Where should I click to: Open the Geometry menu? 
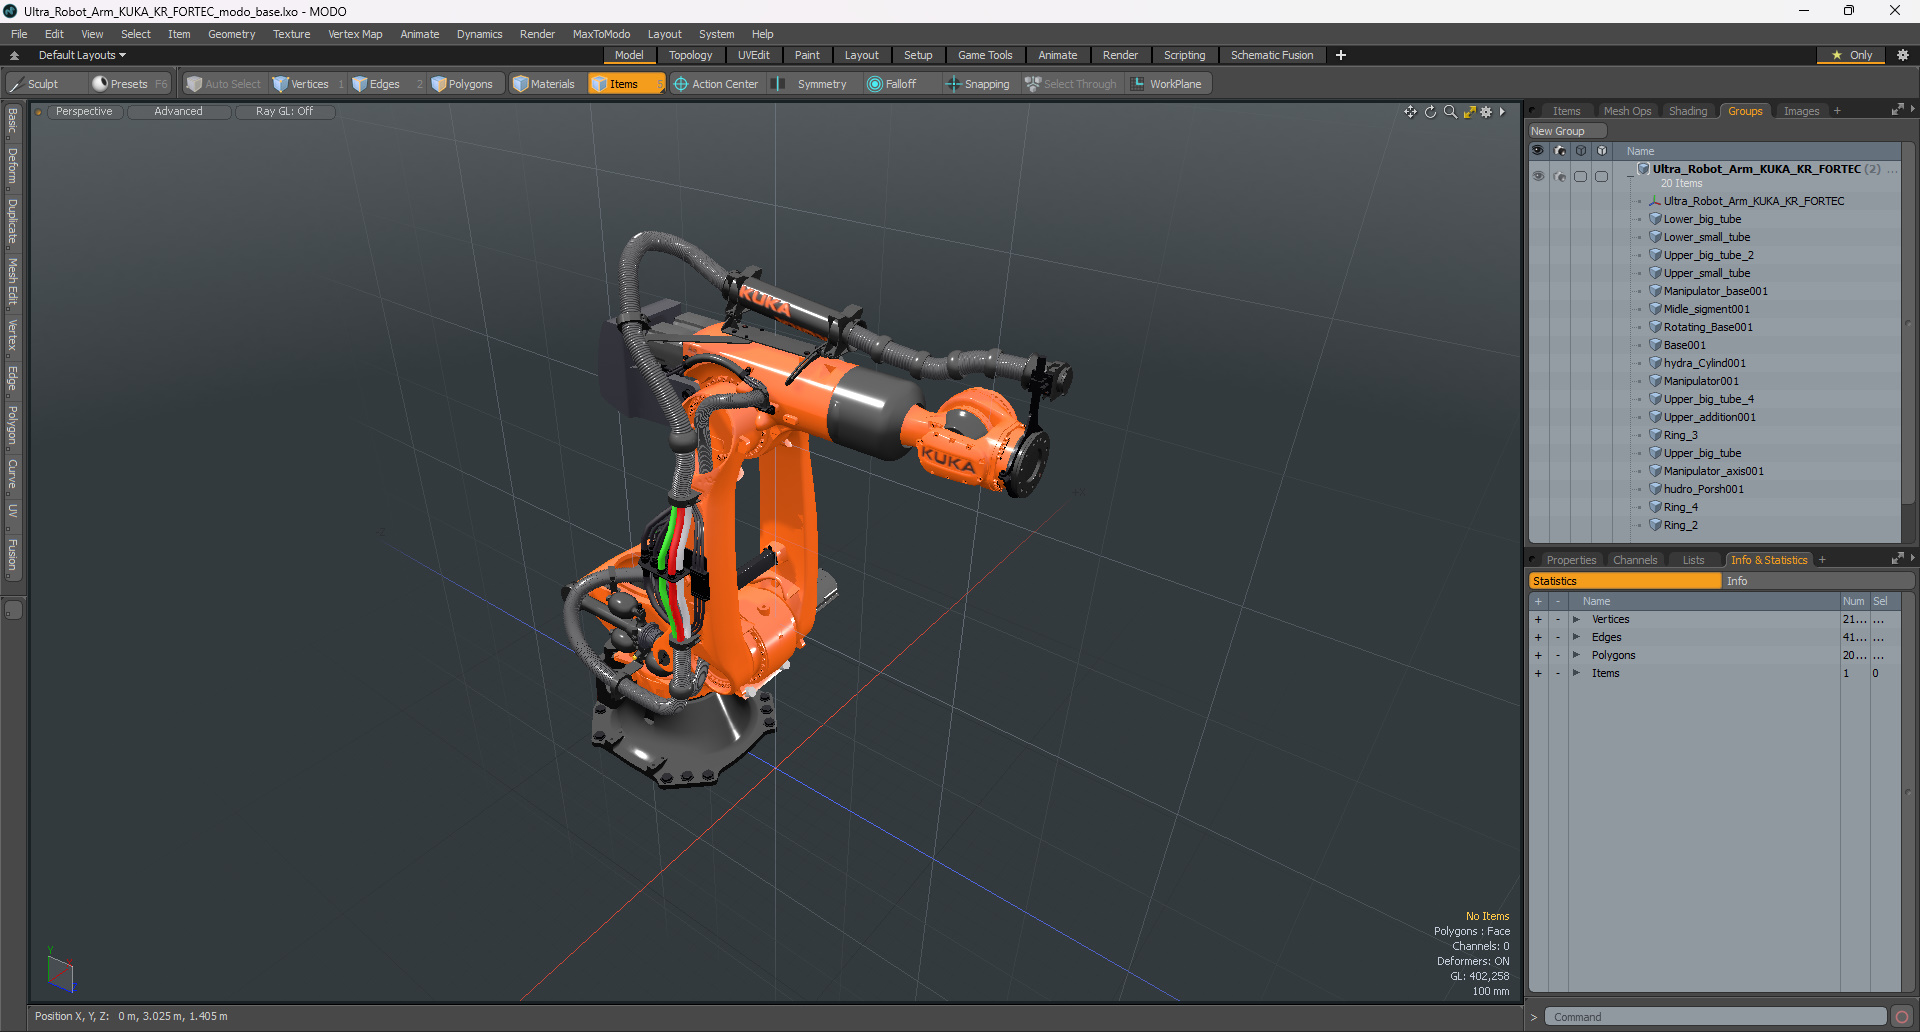[231, 34]
